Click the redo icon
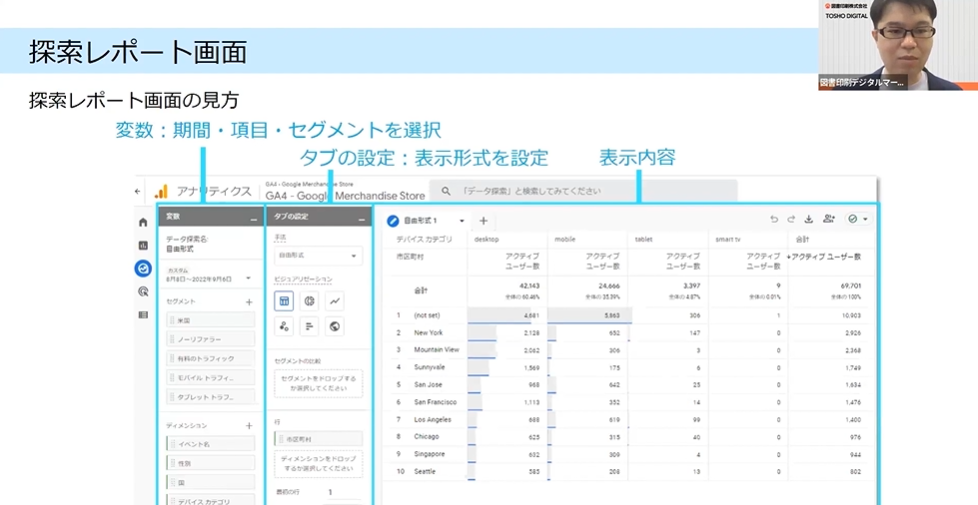 [x=791, y=219]
